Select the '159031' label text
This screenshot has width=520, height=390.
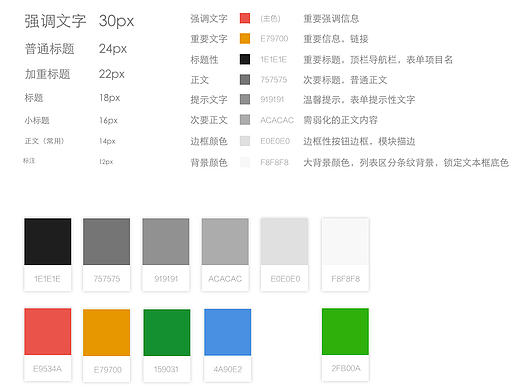coord(166,369)
